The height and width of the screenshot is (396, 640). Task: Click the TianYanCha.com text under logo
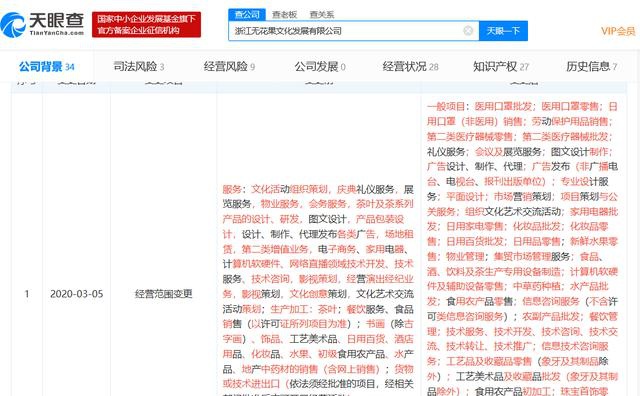tap(56, 33)
